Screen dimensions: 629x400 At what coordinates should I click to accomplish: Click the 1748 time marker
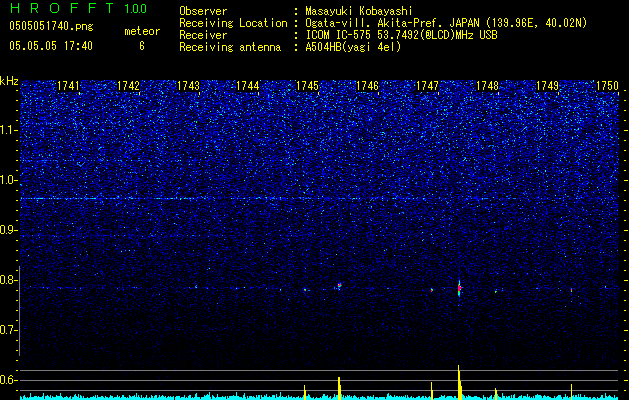click(x=487, y=86)
